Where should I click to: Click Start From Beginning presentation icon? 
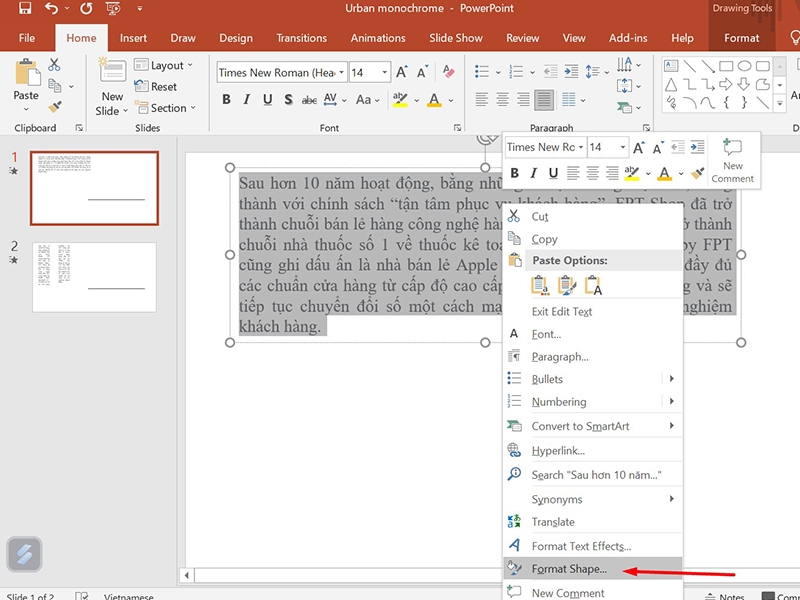113,8
